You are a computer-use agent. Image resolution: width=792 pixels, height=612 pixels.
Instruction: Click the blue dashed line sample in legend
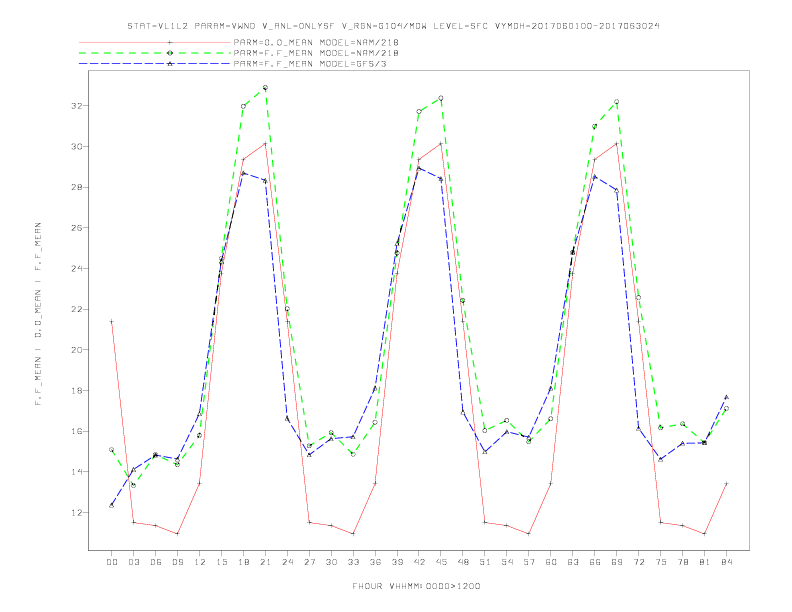[x=155, y=64]
